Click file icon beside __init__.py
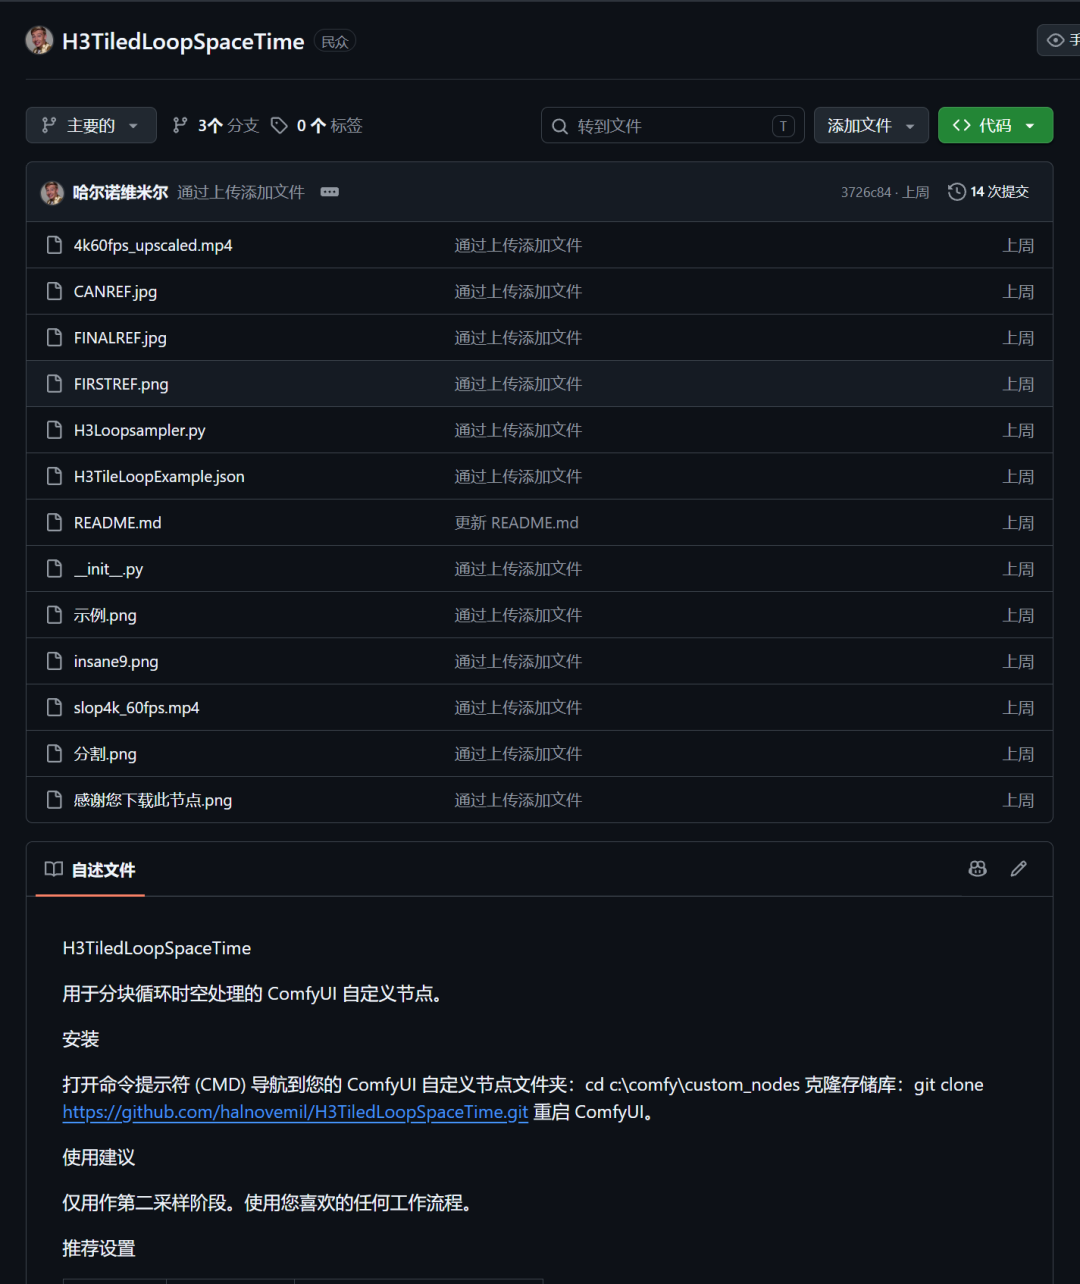This screenshot has height=1284, width=1080. tap(55, 569)
